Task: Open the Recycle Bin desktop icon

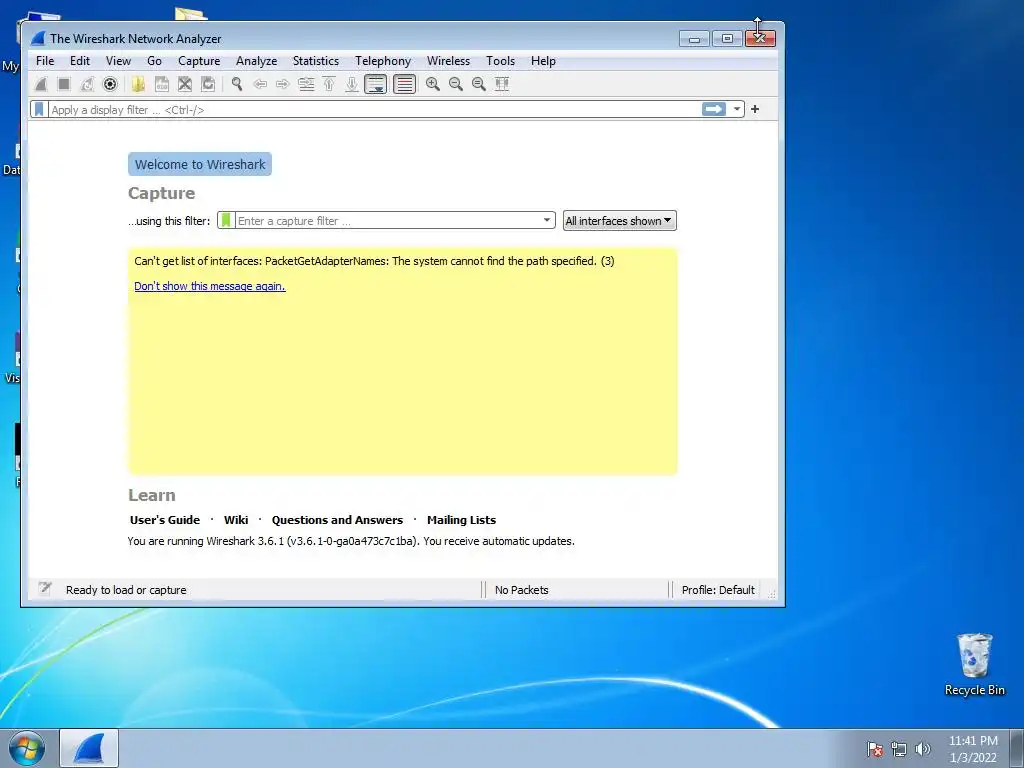Action: click(974, 665)
